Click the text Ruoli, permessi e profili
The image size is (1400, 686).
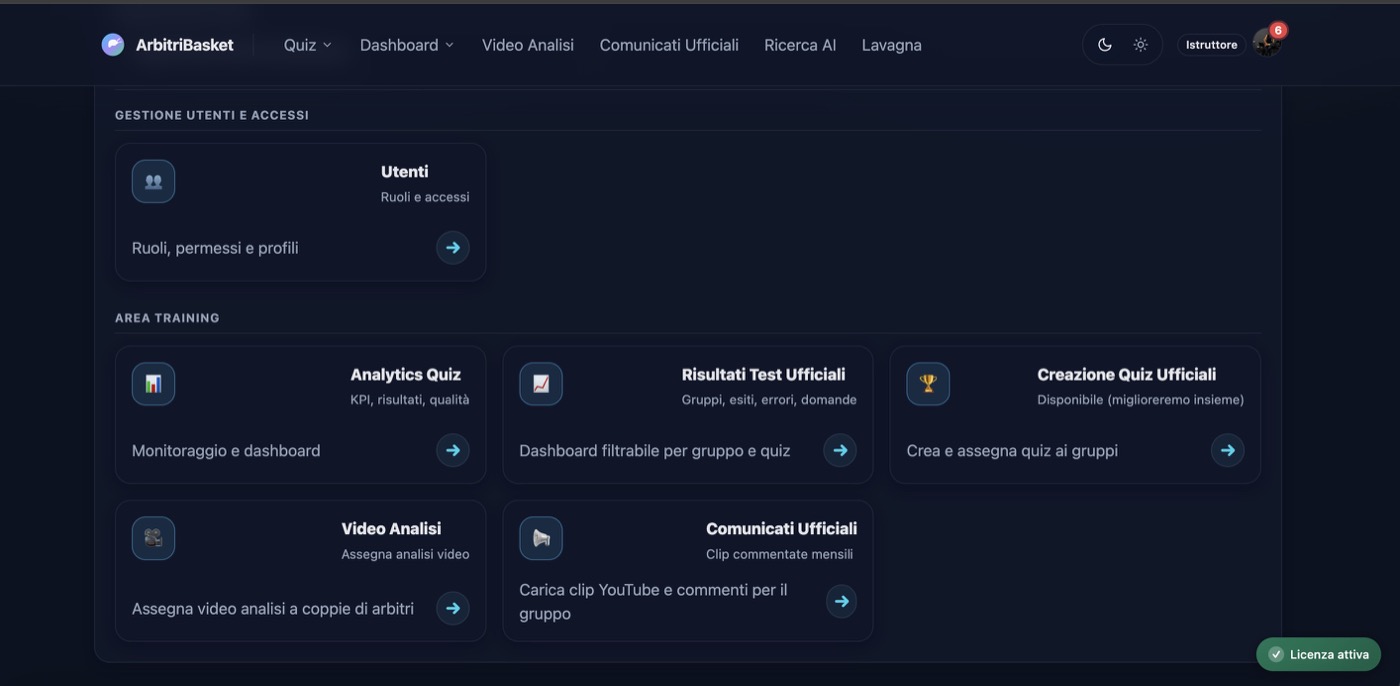(215, 248)
